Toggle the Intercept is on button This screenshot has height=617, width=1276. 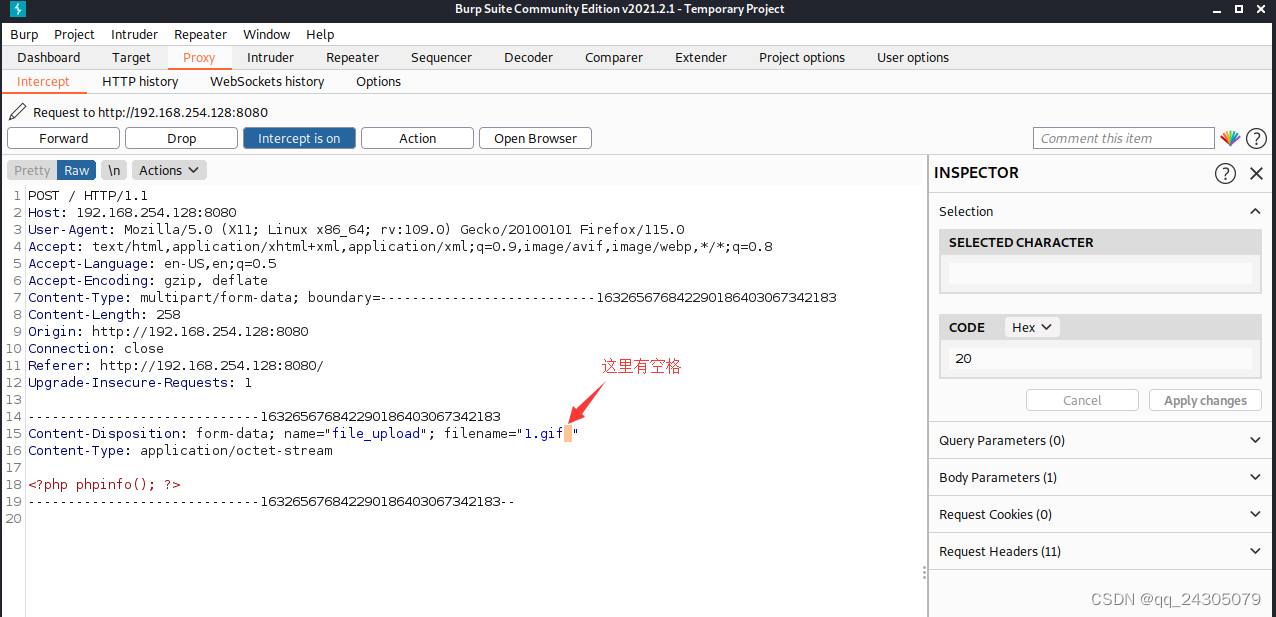point(299,138)
